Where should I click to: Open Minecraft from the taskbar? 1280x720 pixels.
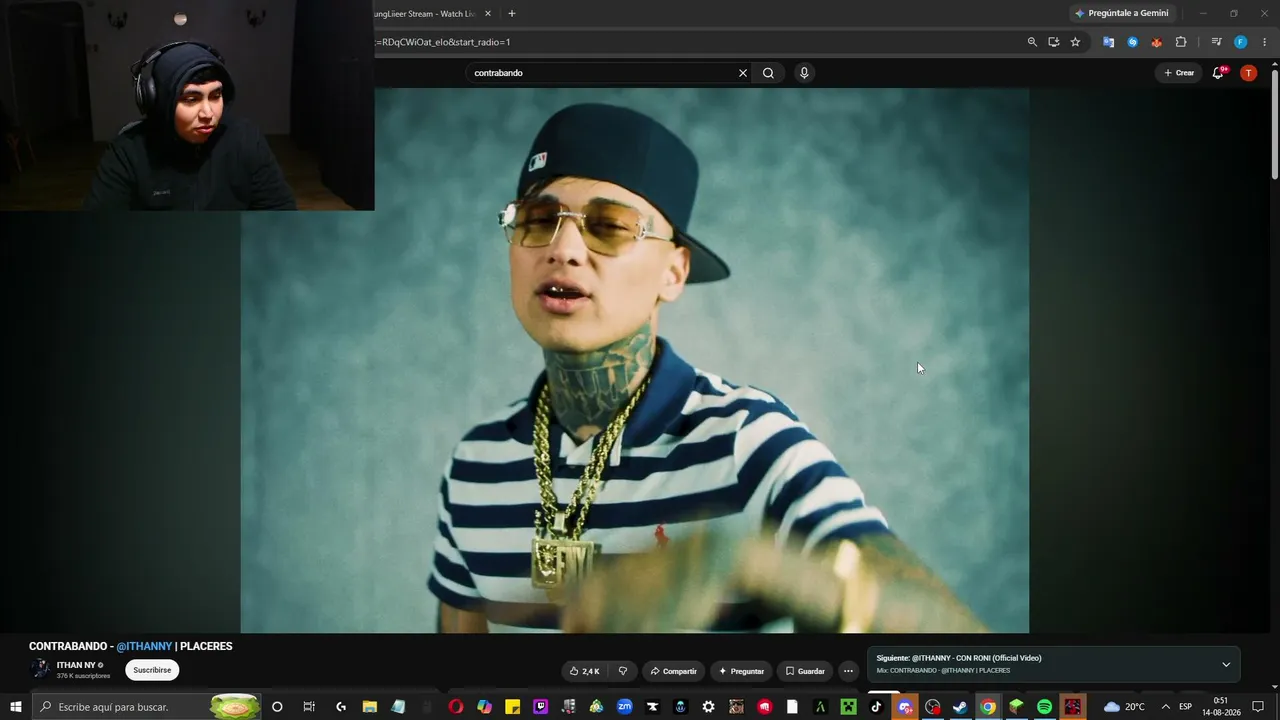click(x=848, y=707)
